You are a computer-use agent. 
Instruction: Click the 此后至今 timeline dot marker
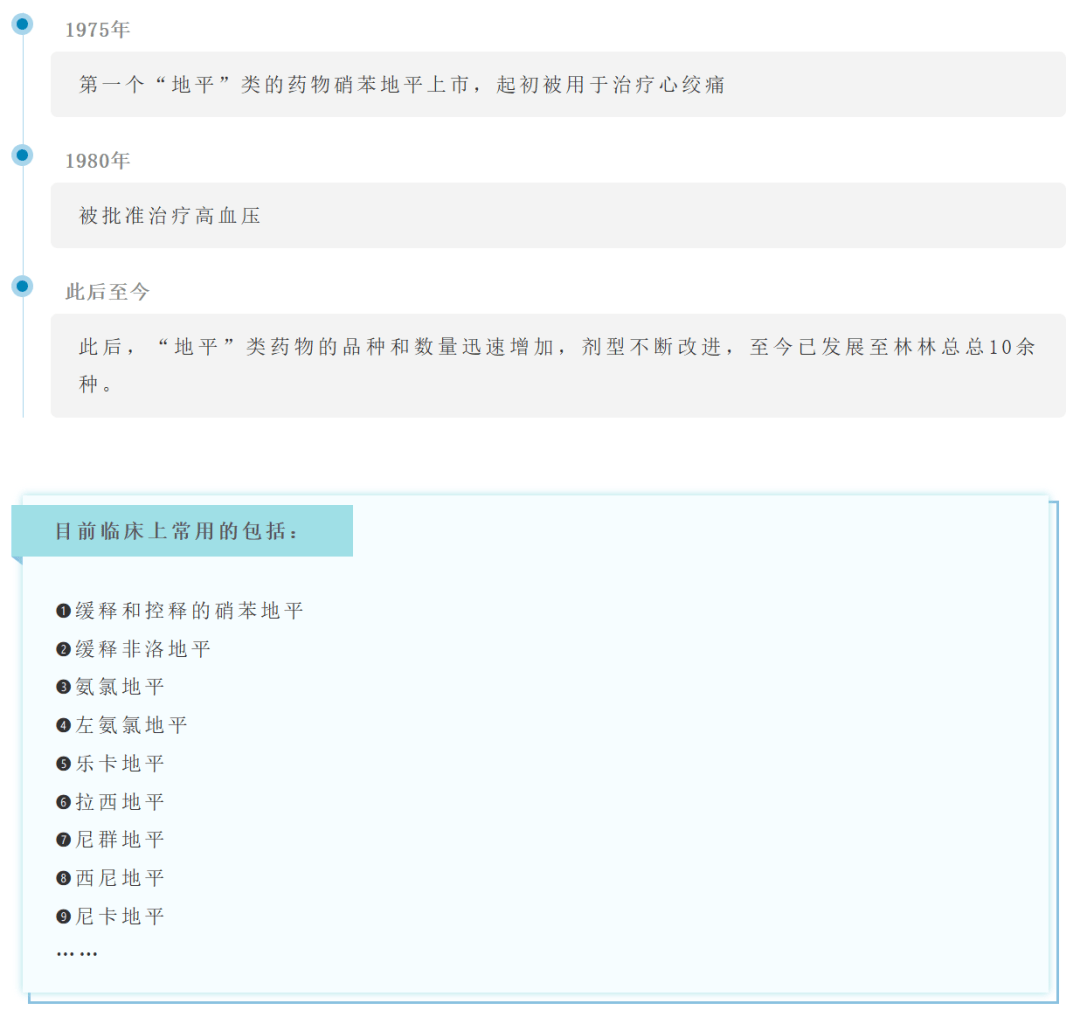(21, 284)
